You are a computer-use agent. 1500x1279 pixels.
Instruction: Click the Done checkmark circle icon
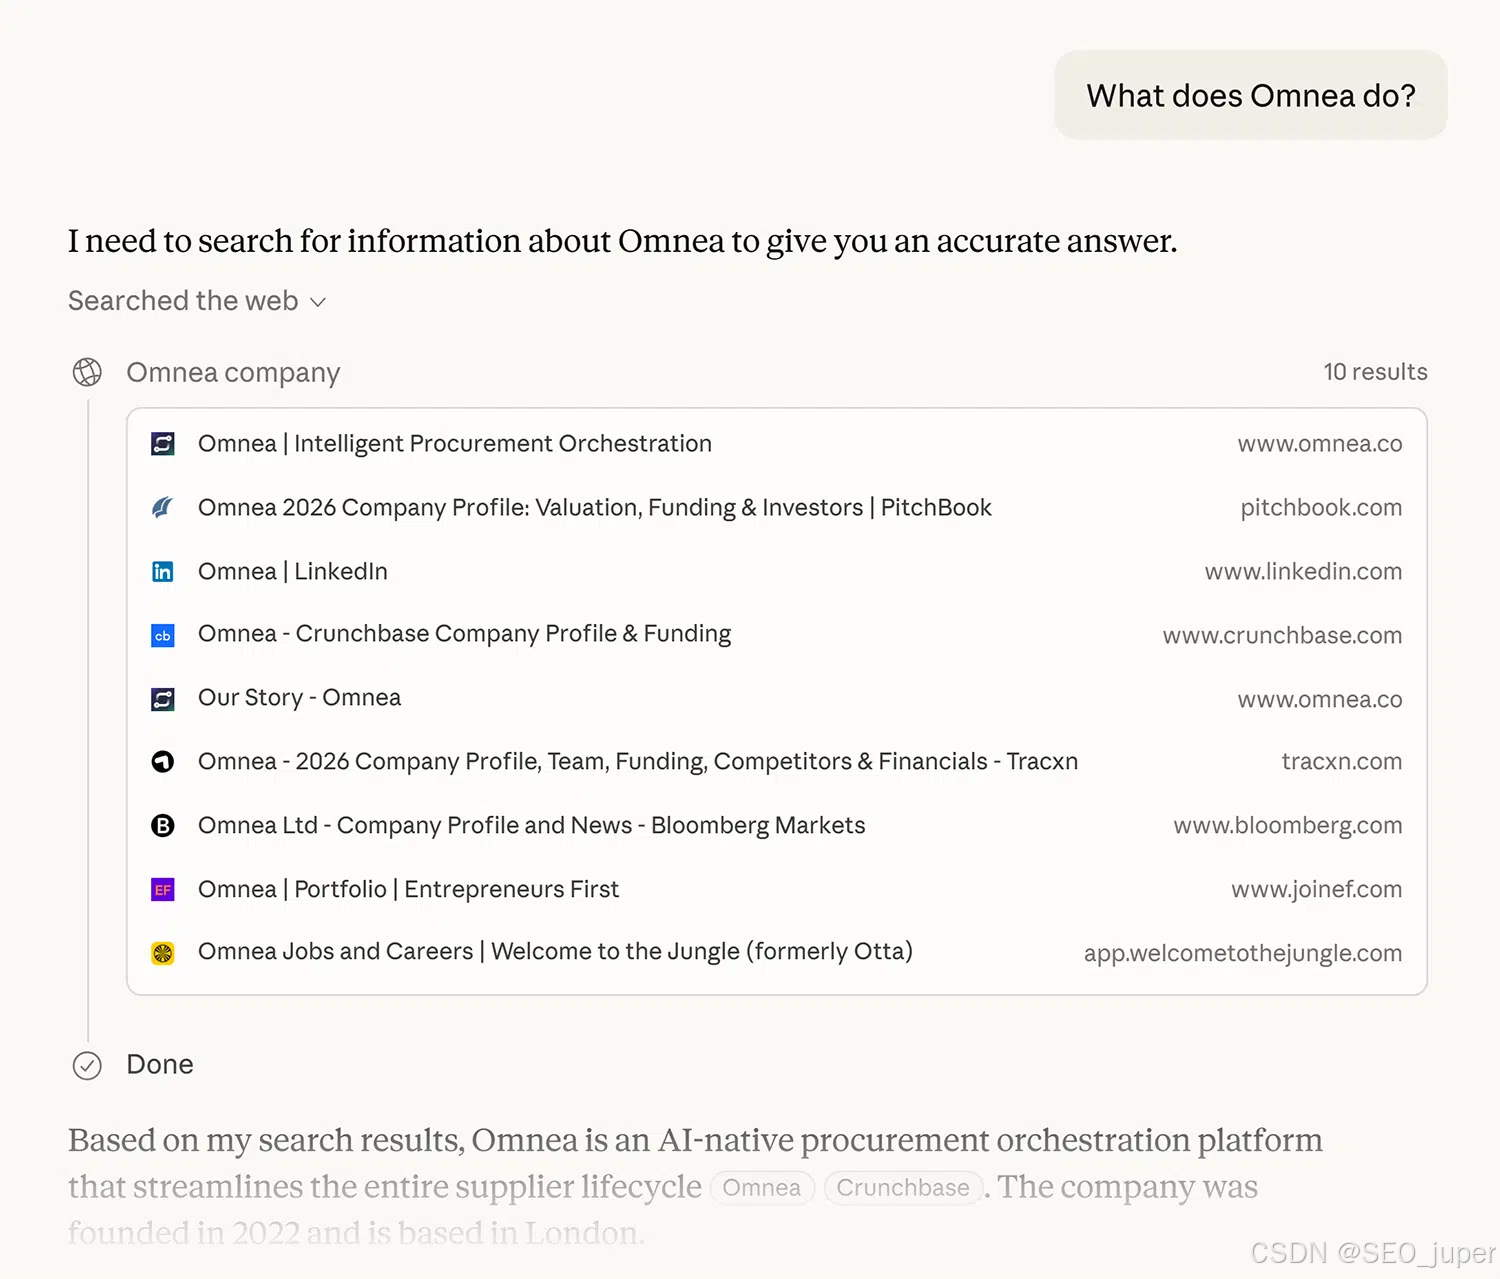[87, 1066]
